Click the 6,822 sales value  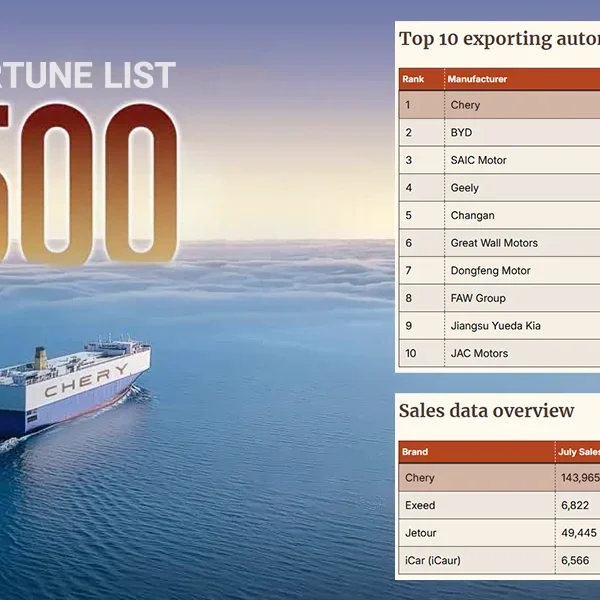pyautogui.click(x=575, y=505)
